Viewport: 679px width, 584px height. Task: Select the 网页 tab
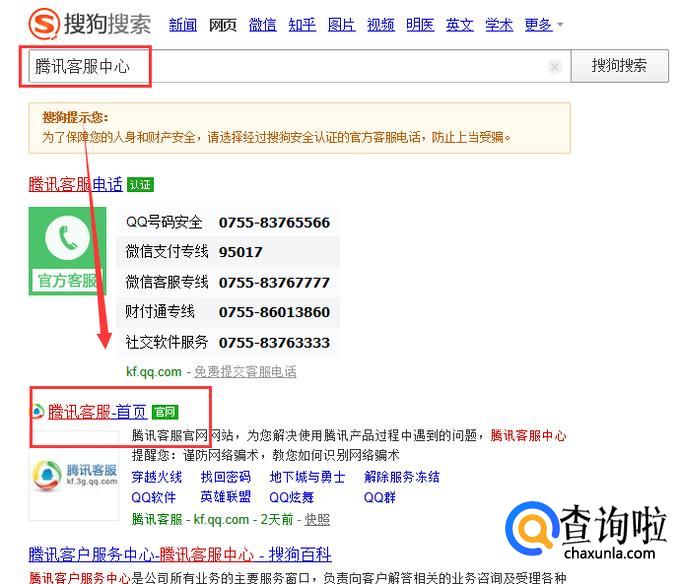[x=223, y=25]
